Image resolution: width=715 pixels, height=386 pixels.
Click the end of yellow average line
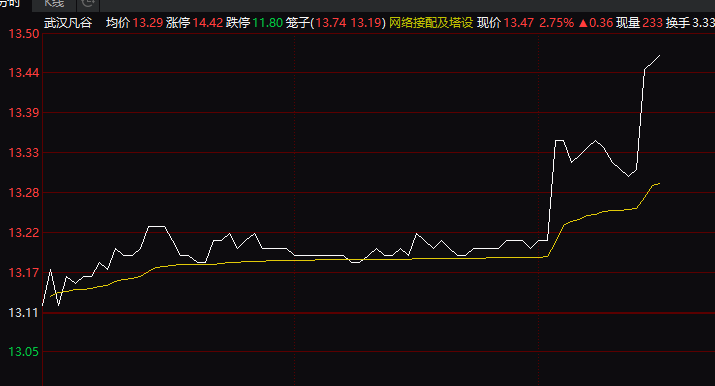(659, 183)
